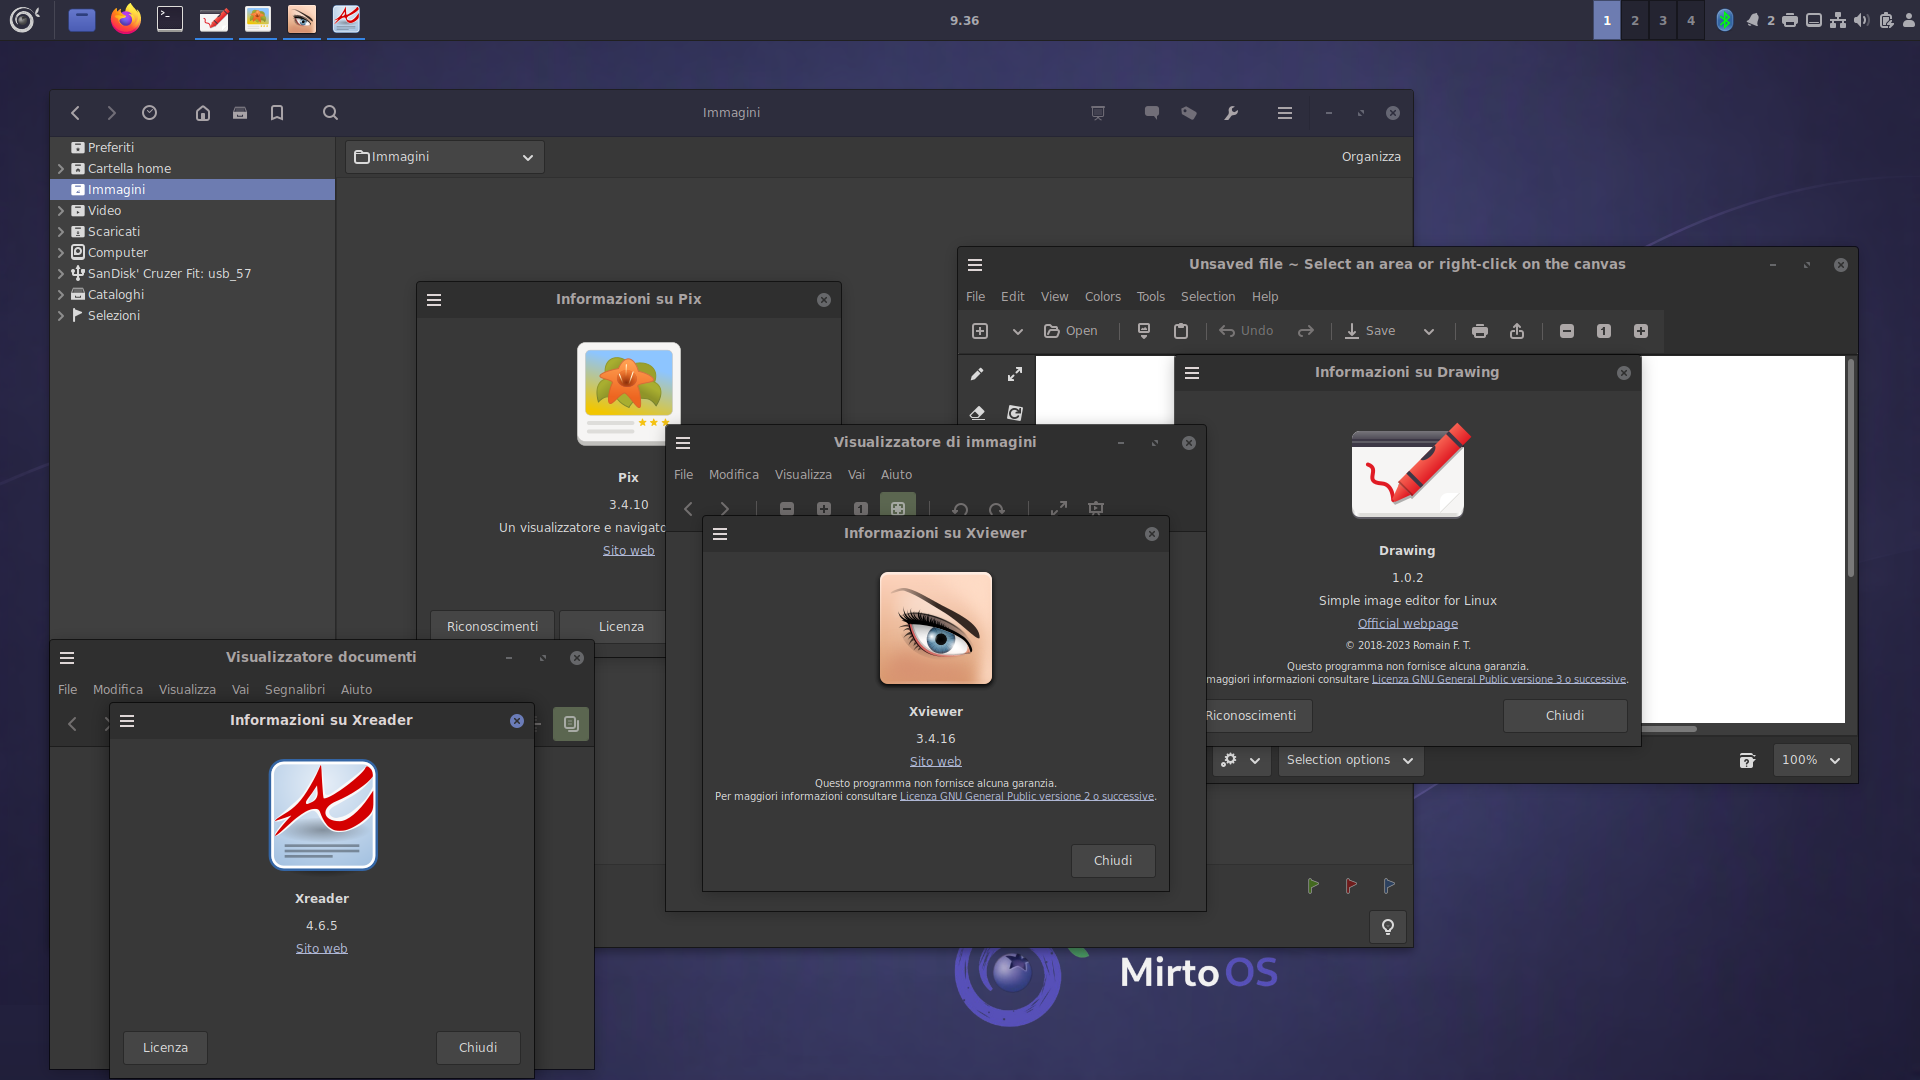The image size is (1920, 1080).
Task: Select Scaricati in Pix folder tree
Action: [x=113, y=232]
